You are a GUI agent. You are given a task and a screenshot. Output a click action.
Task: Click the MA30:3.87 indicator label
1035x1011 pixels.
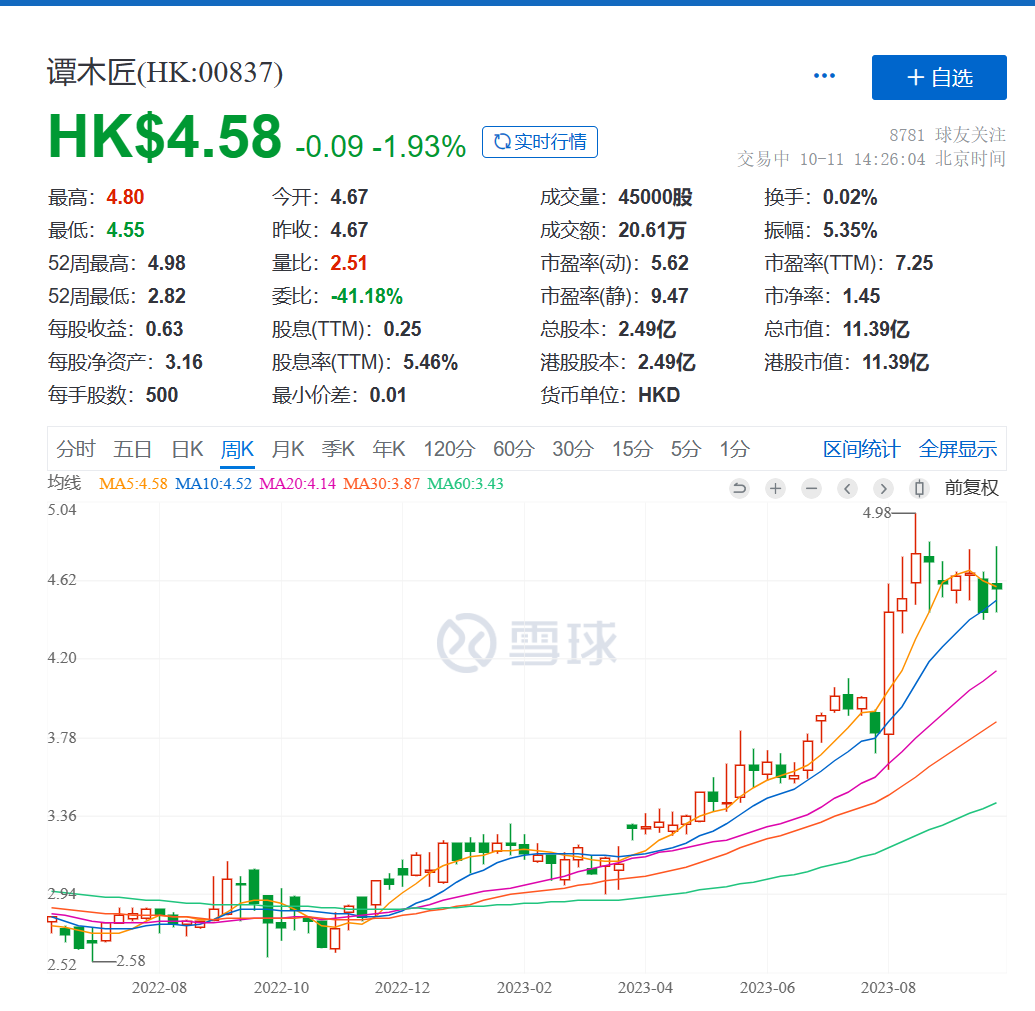(382, 484)
